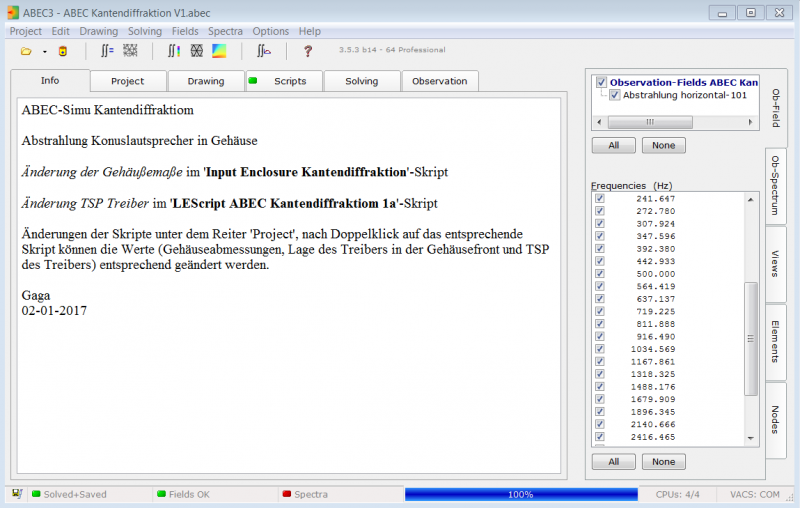Open the Edit menu

tap(60, 31)
